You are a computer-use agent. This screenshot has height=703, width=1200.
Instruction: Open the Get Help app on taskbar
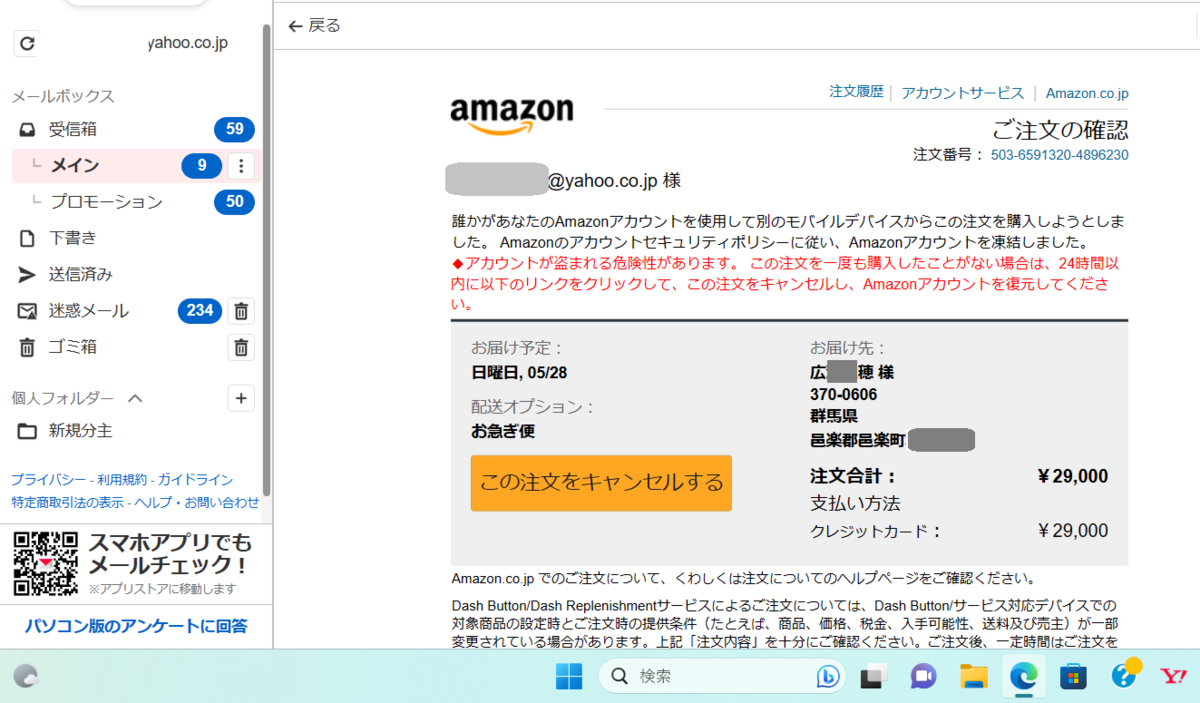pos(1125,675)
